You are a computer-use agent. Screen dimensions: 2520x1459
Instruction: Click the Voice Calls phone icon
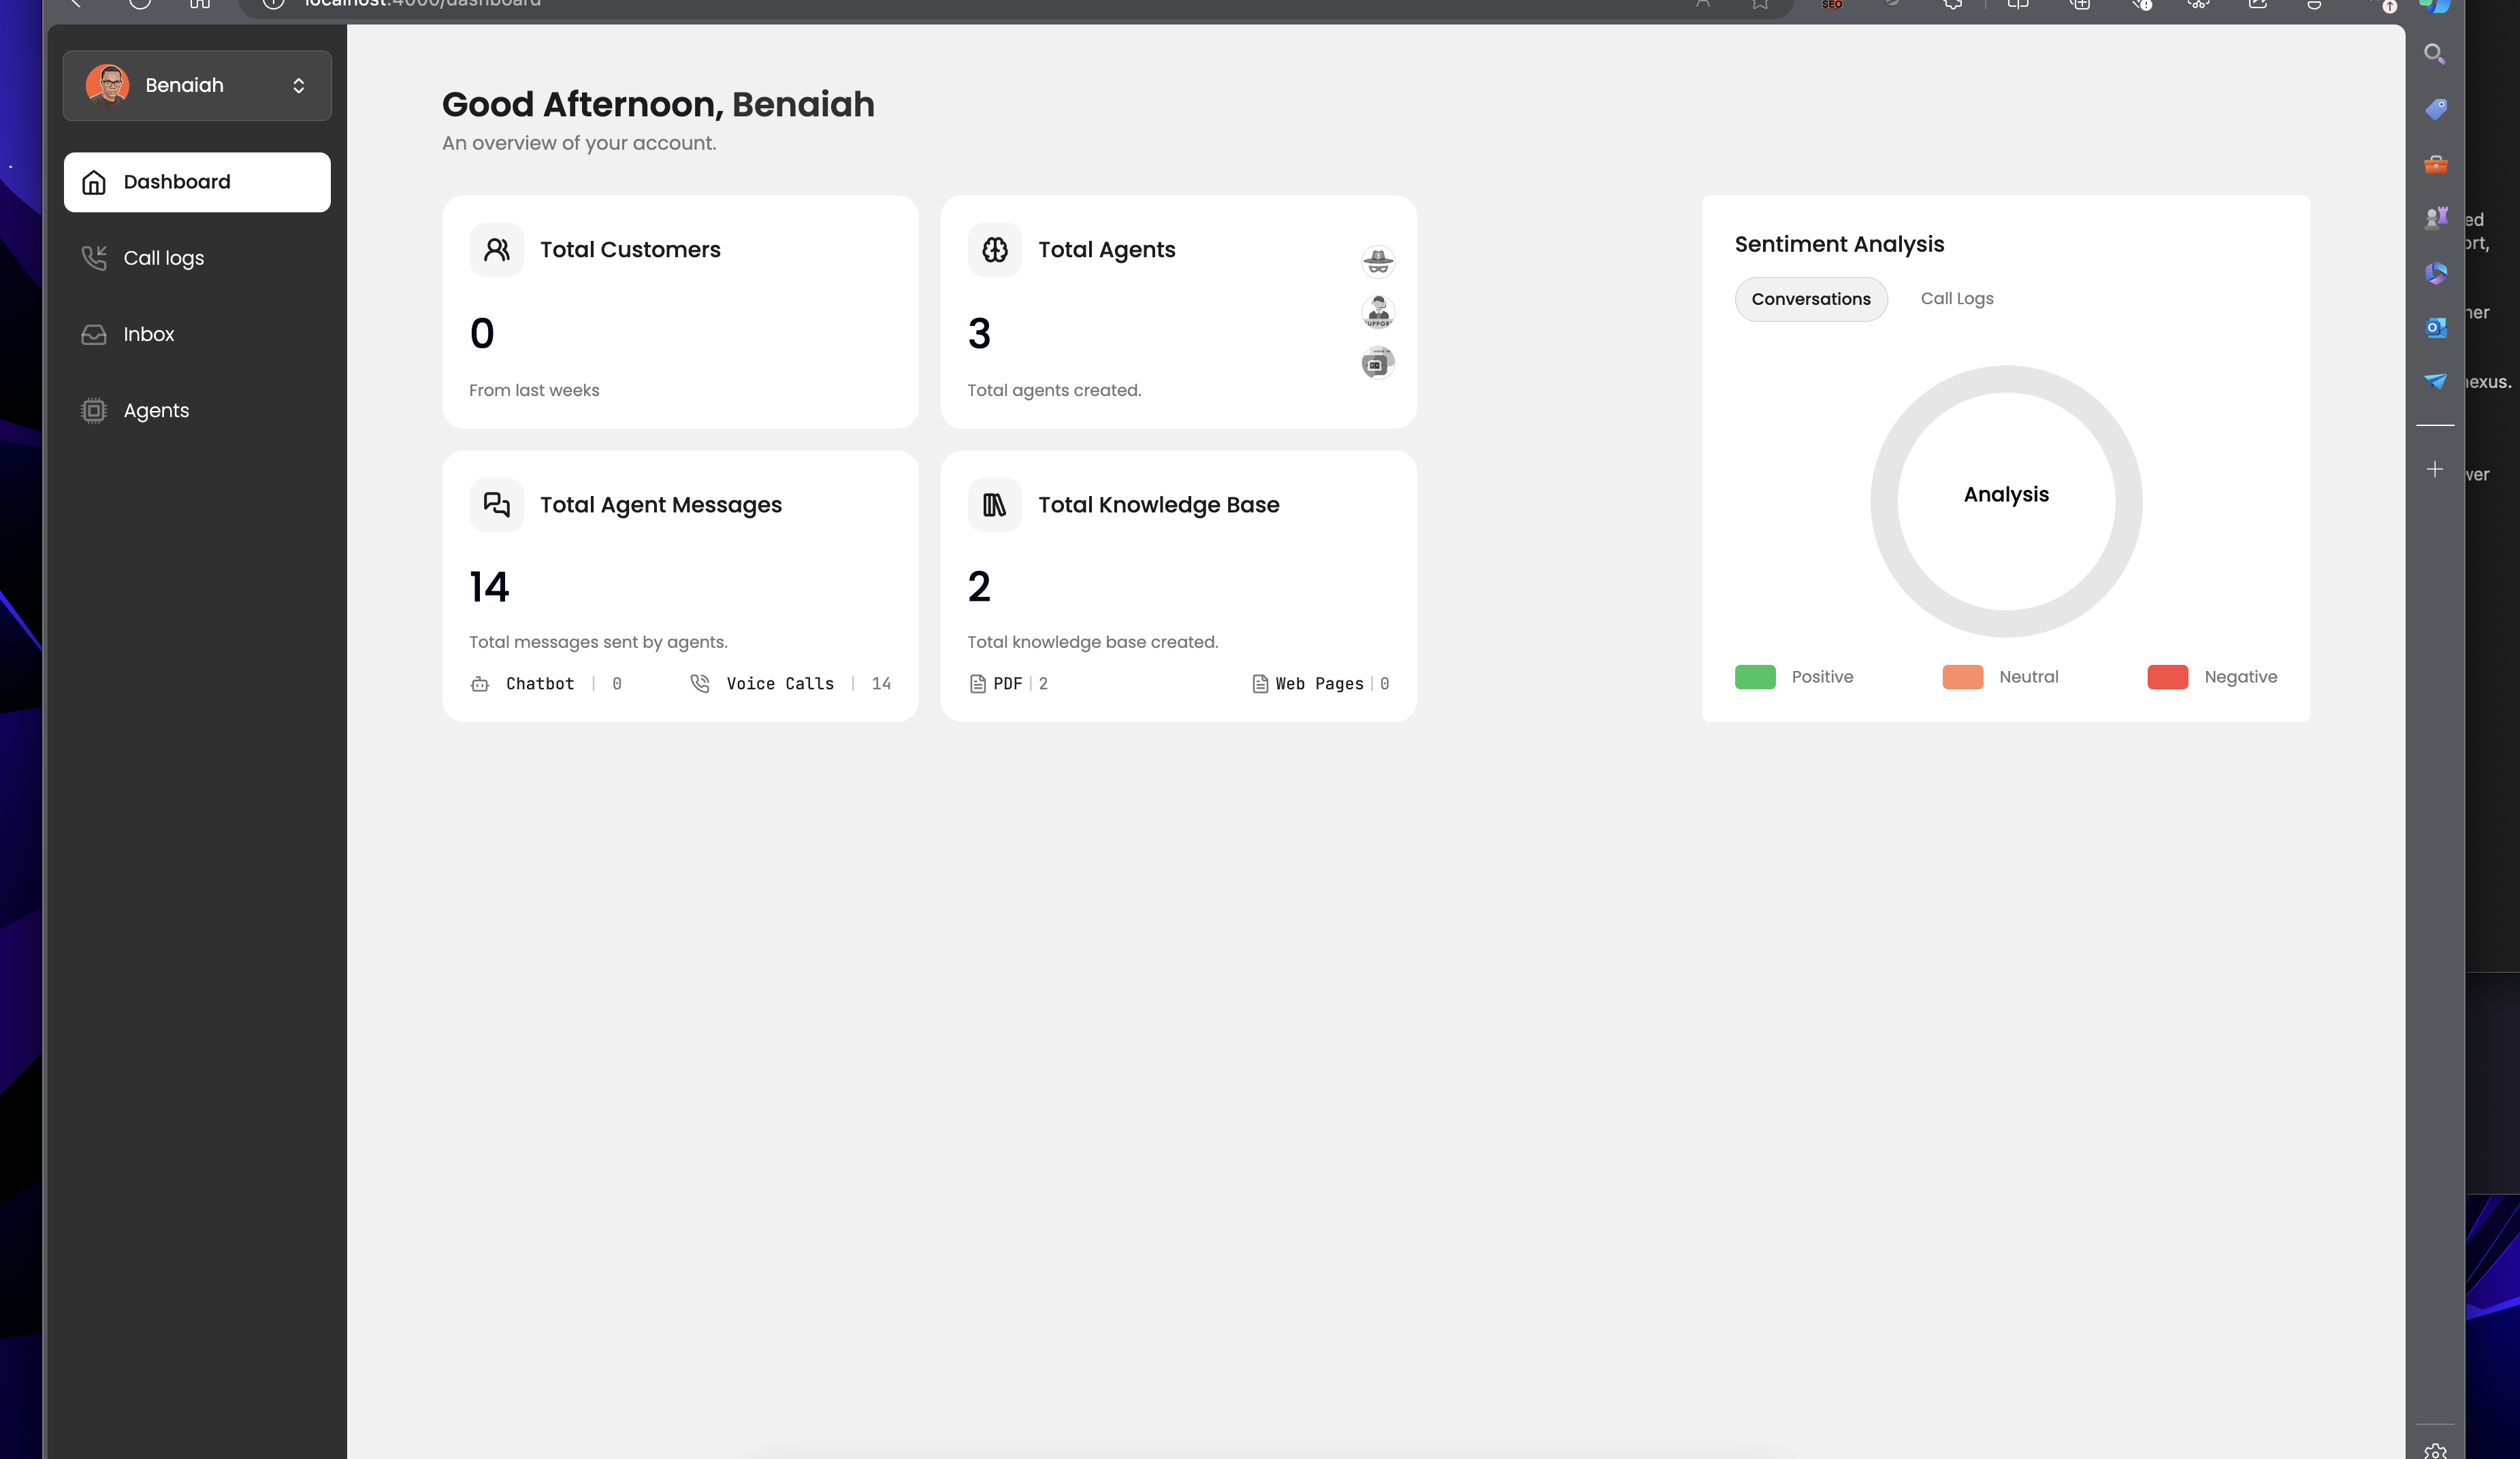700,683
